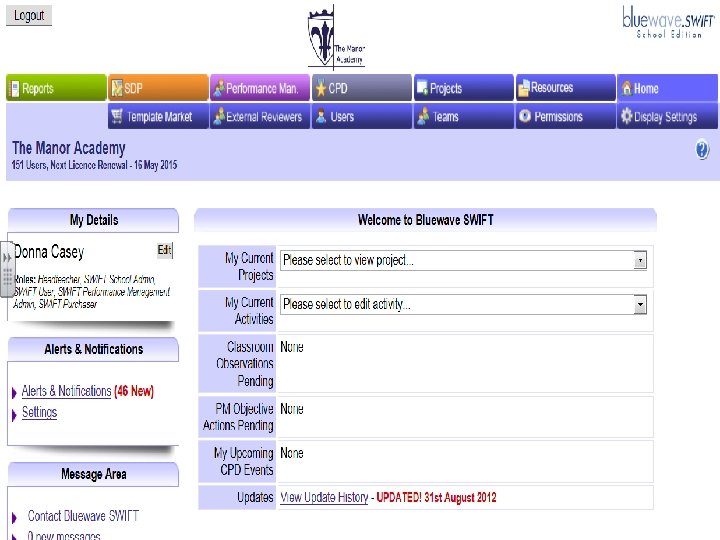Viewport: 720px width, 540px height.
Task: Click the My Current Projects dropdown arrow
Action: (x=640, y=260)
